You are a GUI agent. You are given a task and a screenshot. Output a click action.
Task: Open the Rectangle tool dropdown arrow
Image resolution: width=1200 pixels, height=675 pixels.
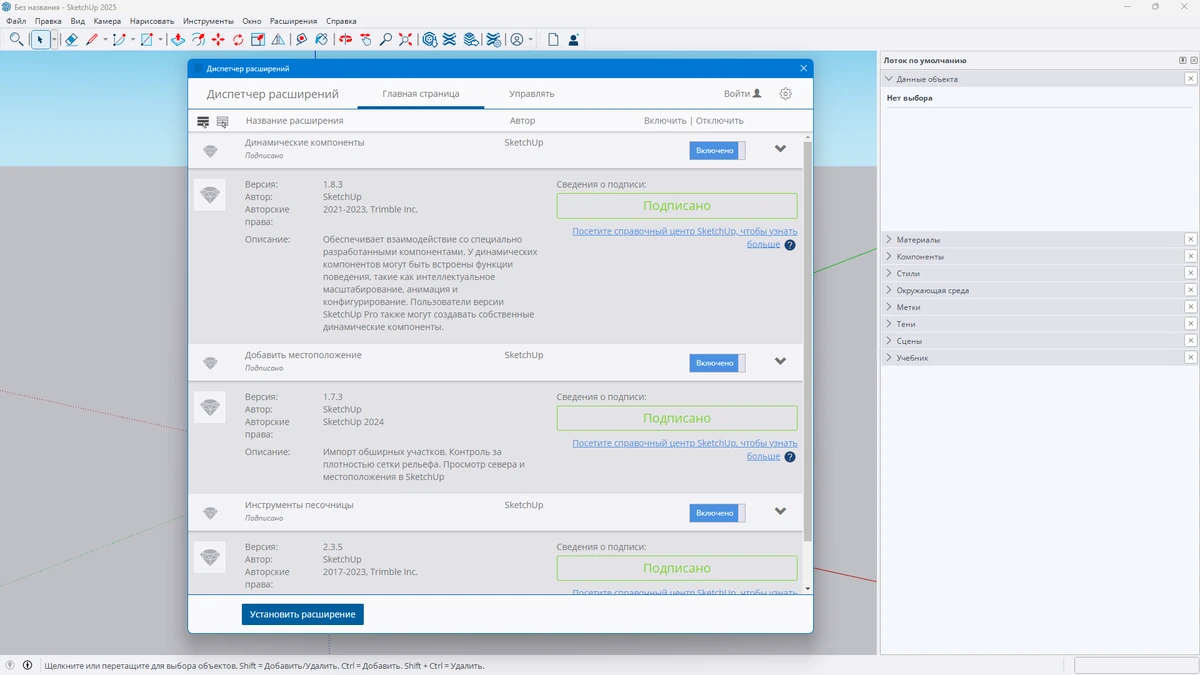pos(158,40)
